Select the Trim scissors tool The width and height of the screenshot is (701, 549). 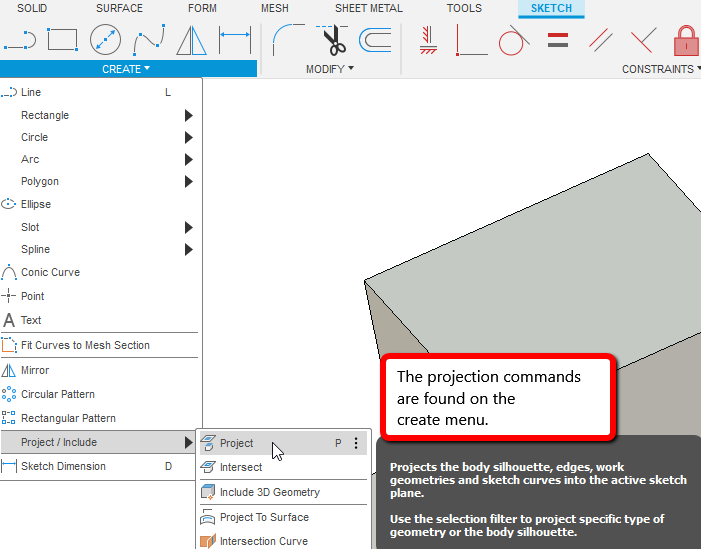pyautogui.click(x=332, y=40)
